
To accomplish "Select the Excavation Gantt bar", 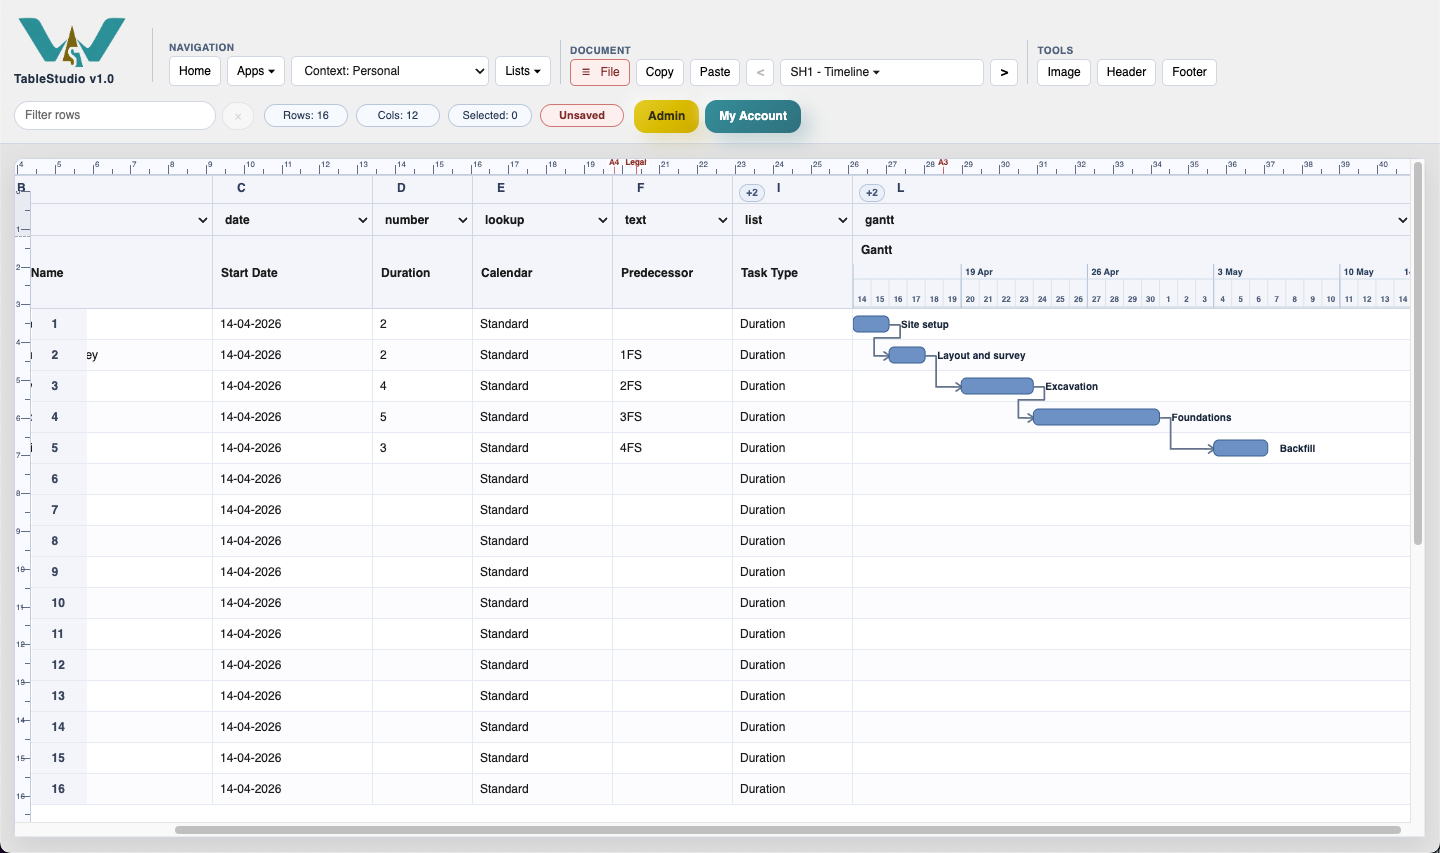I will coord(997,386).
